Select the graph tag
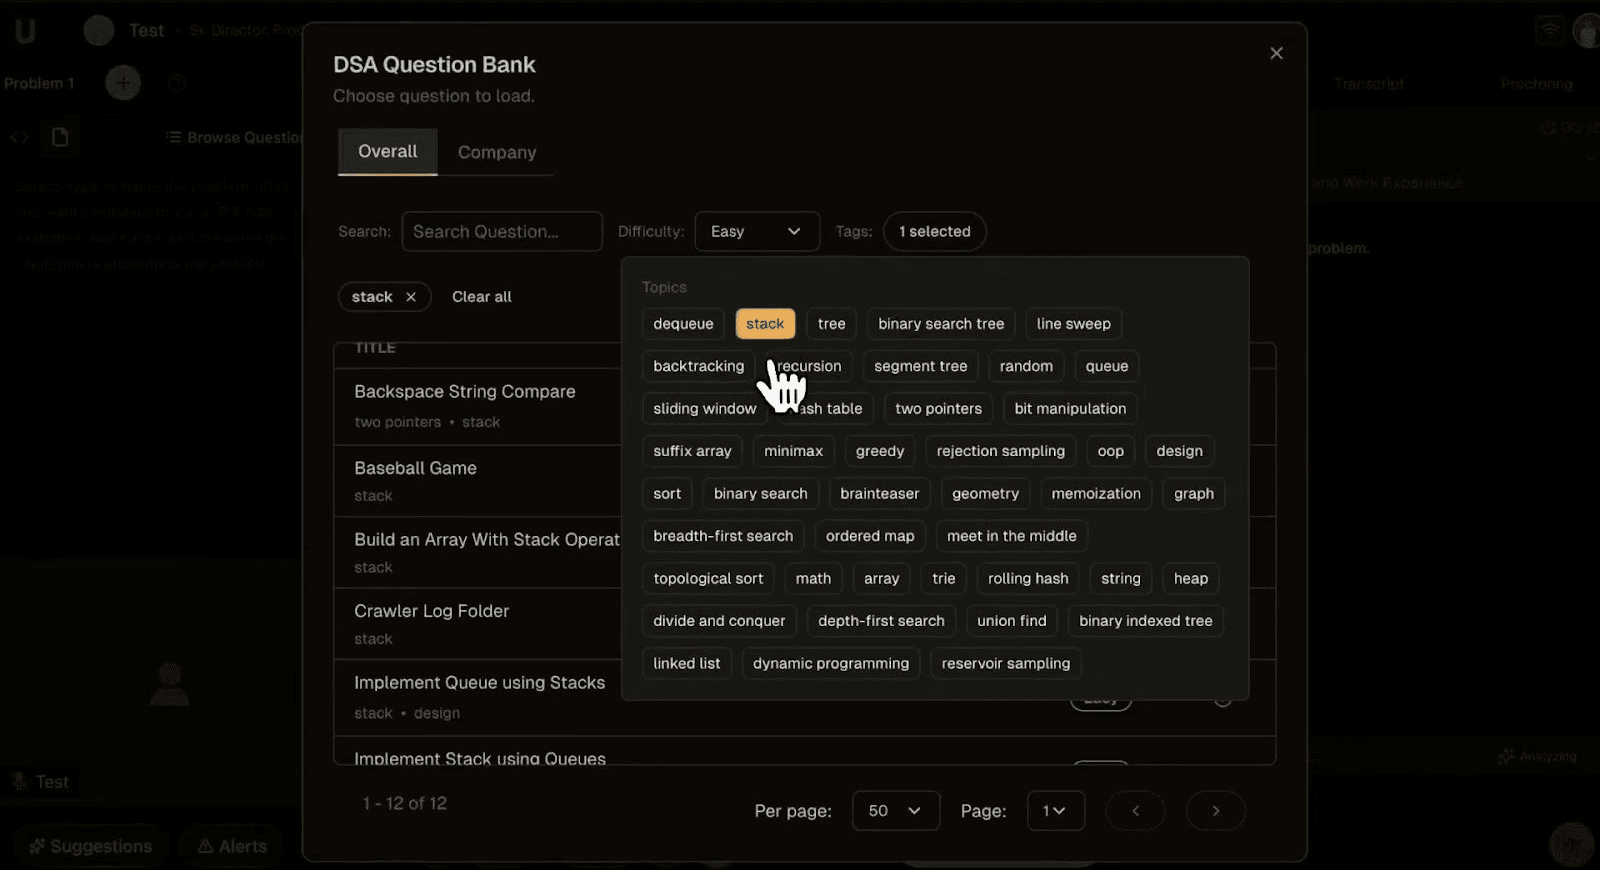The image size is (1600, 870). [1194, 494]
